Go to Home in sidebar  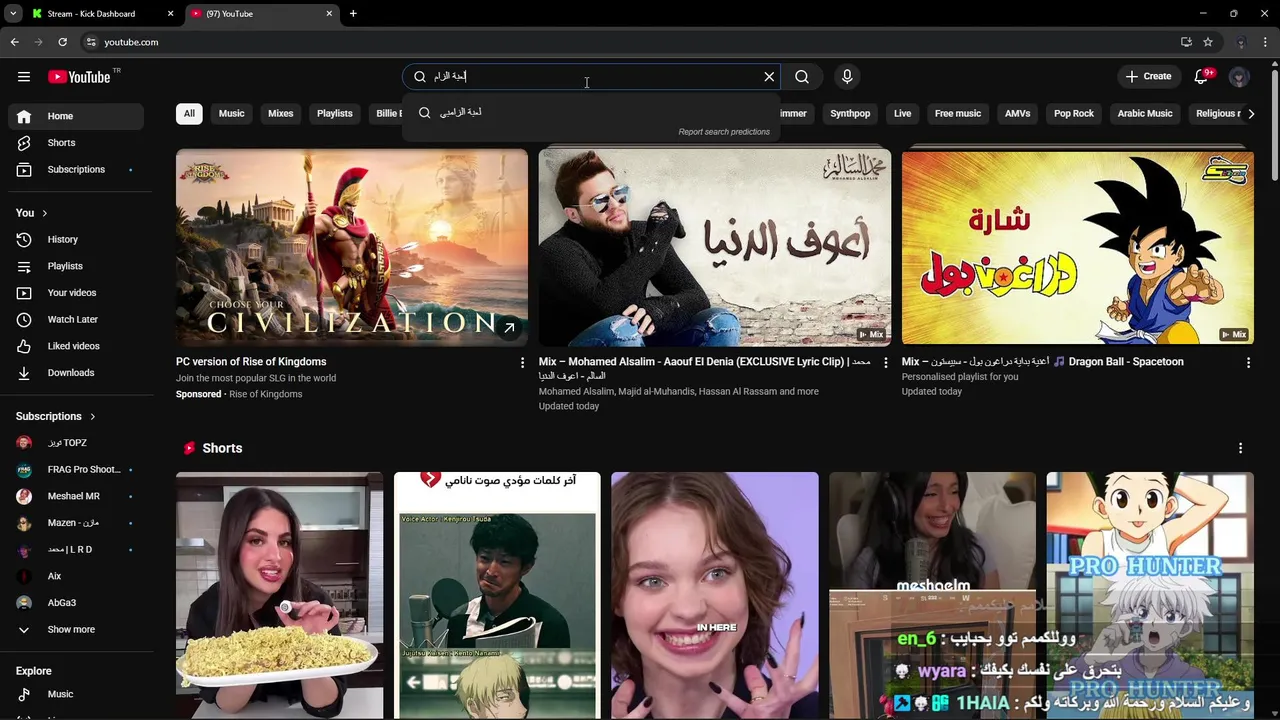coord(76,116)
